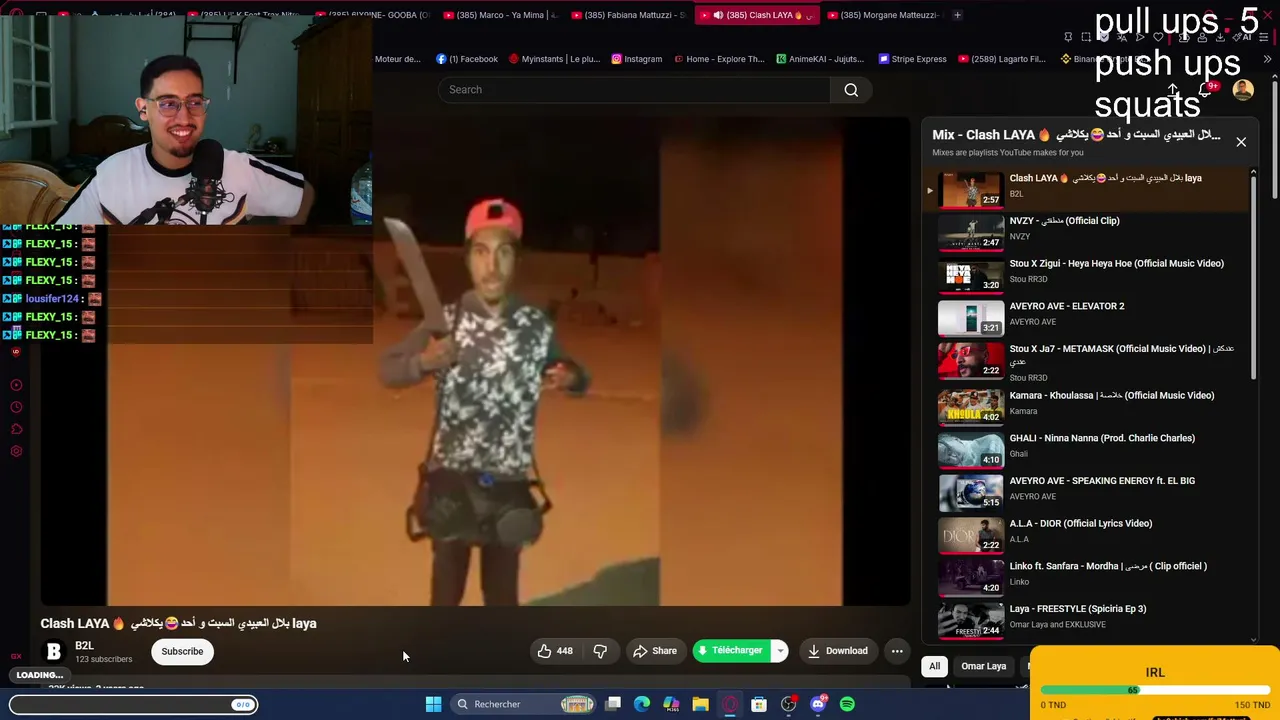Open settings gear in browser sidebar
This screenshot has height=720, width=1280.
tap(16, 451)
